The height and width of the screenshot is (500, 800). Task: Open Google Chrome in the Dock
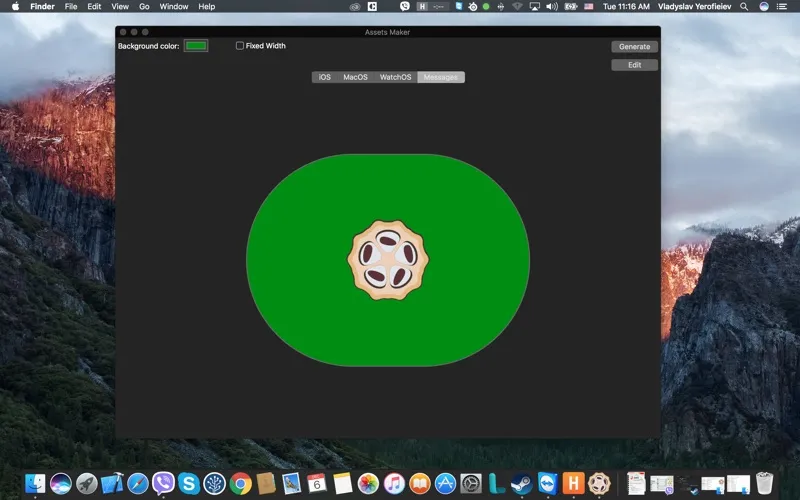240,484
